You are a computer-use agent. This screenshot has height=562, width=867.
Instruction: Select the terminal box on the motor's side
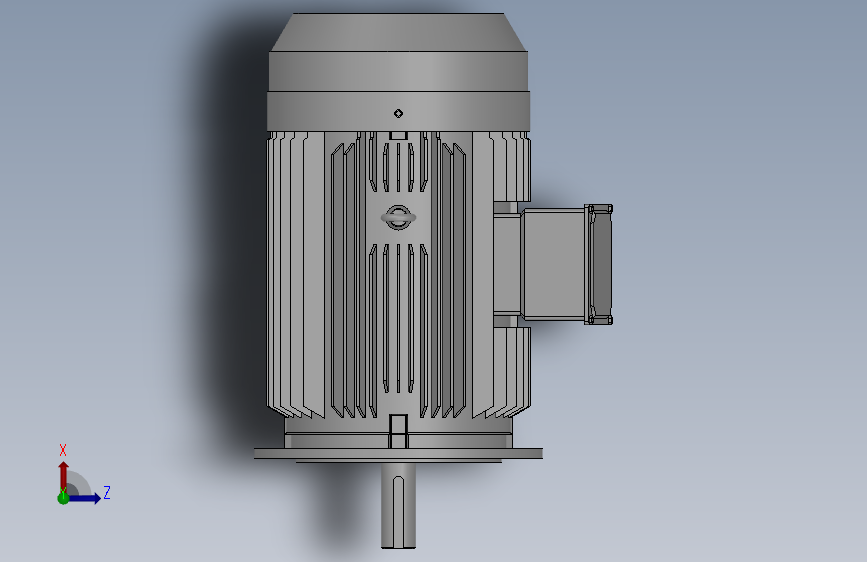tap(553, 264)
